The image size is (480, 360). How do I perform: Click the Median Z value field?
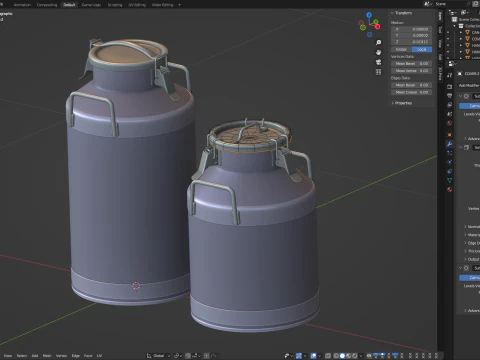click(x=412, y=42)
